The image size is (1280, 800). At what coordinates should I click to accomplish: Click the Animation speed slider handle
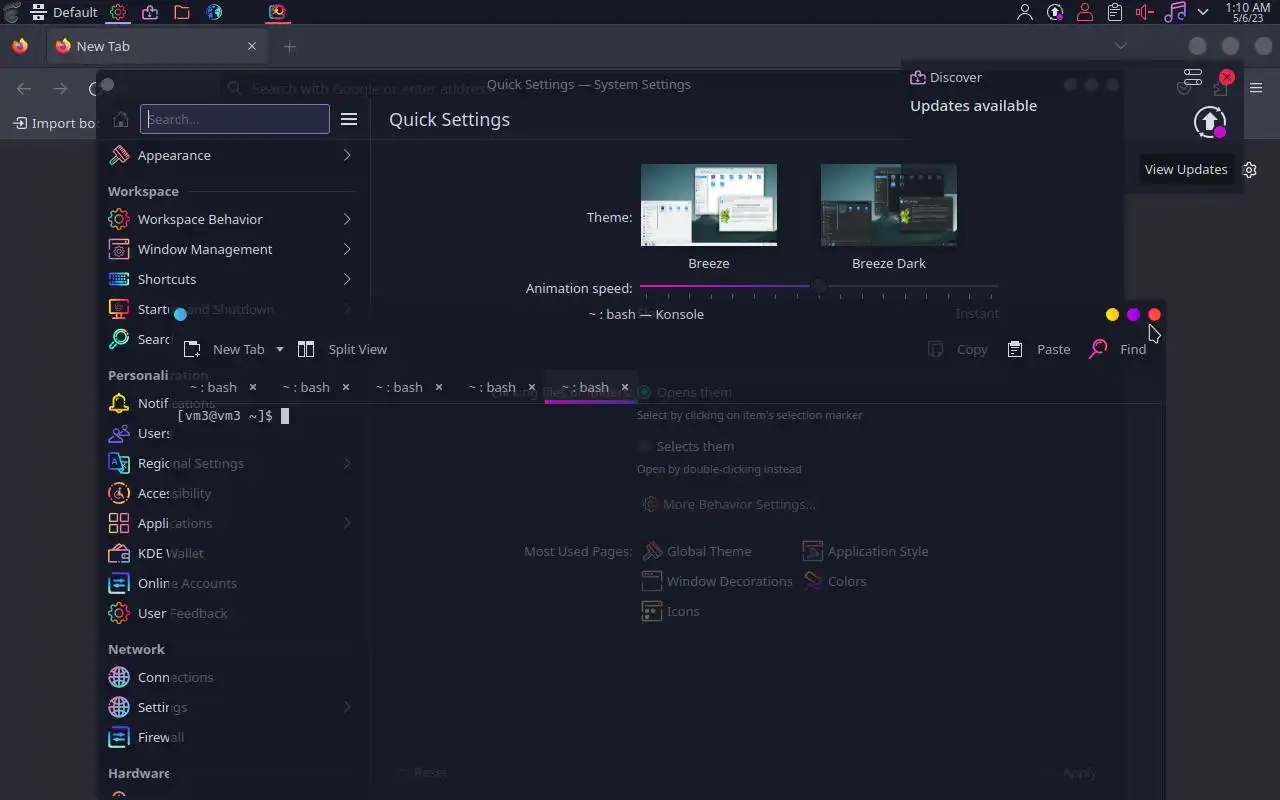point(818,287)
